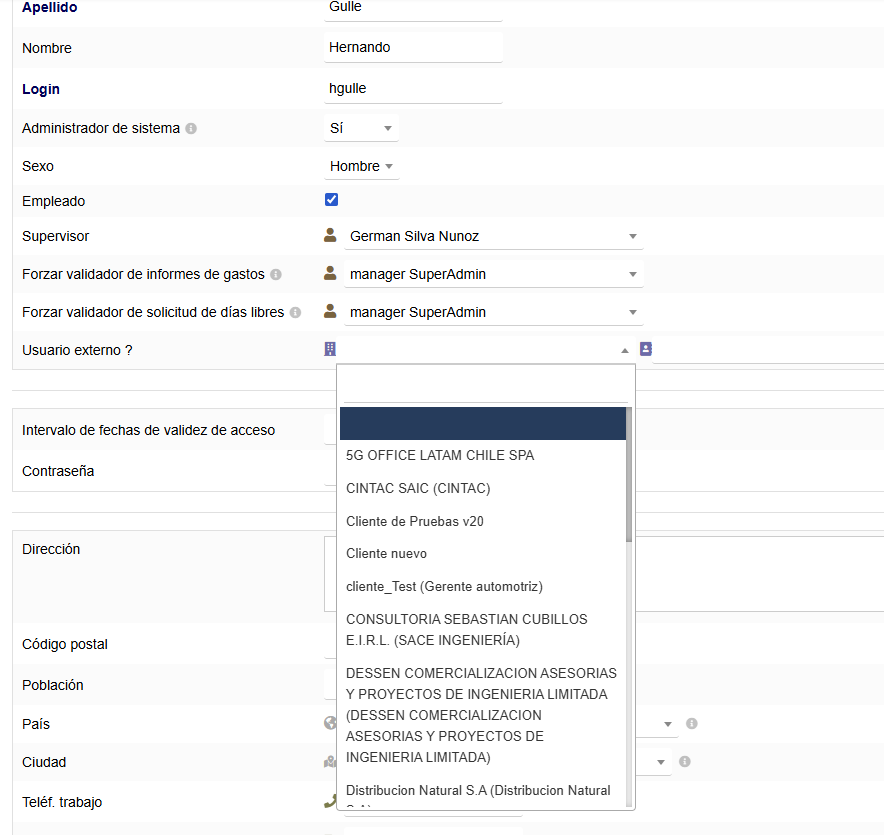The width and height of the screenshot is (884, 835).
Task: Expand the Supervisor dropdown with German Silva Nunoz
Action: (x=492, y=236)
